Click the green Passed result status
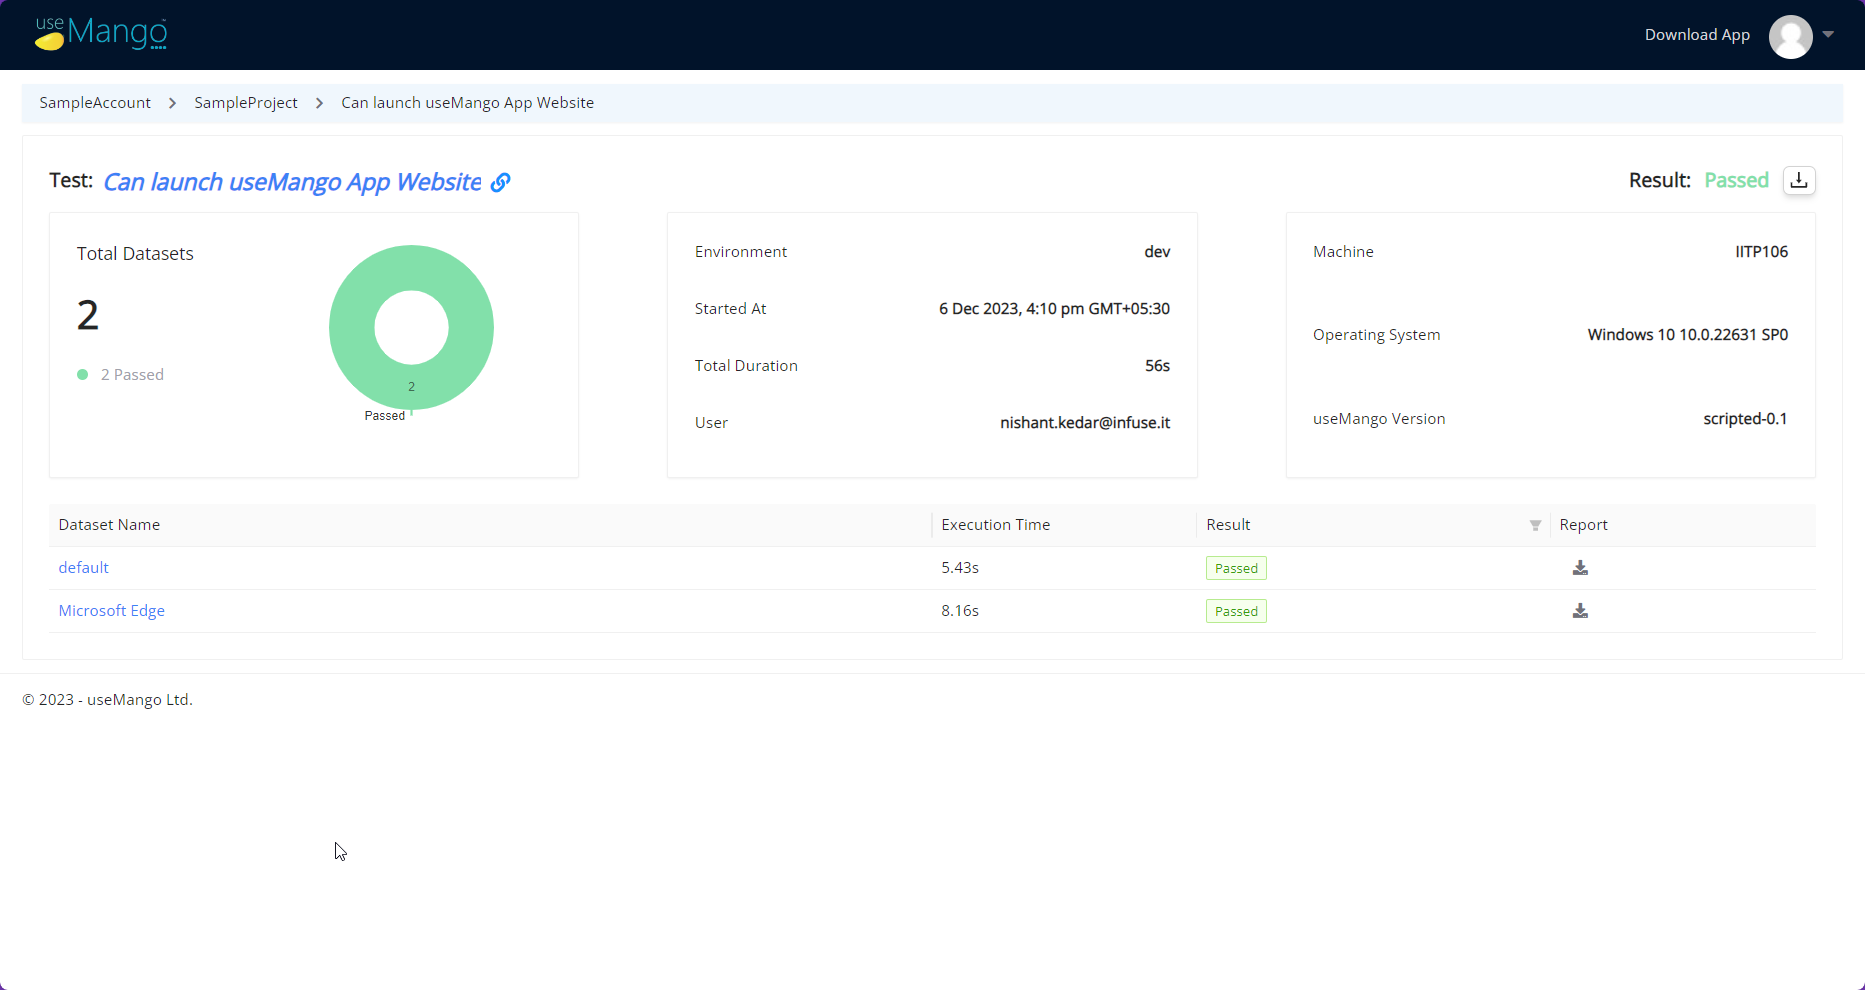Viewport: 1865px width, 990px height. (1736, 180)
